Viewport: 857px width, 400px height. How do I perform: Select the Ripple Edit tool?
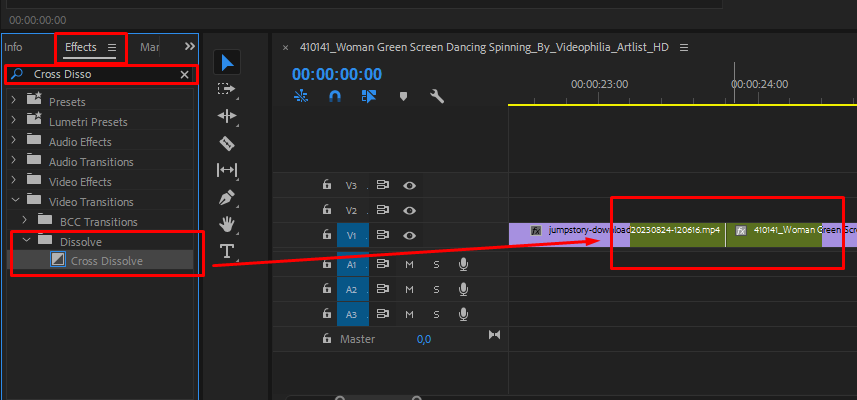pos(227,116)
